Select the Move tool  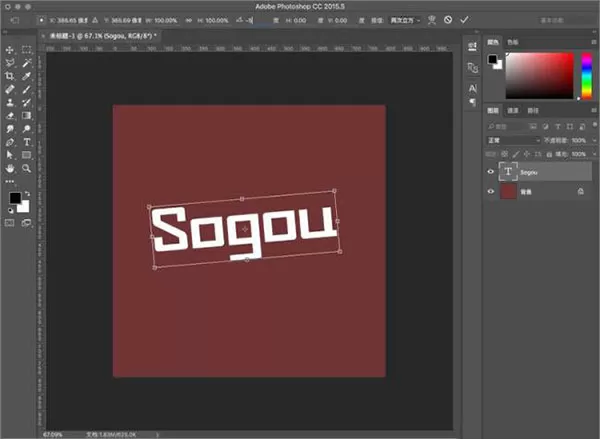pos(10,50)
